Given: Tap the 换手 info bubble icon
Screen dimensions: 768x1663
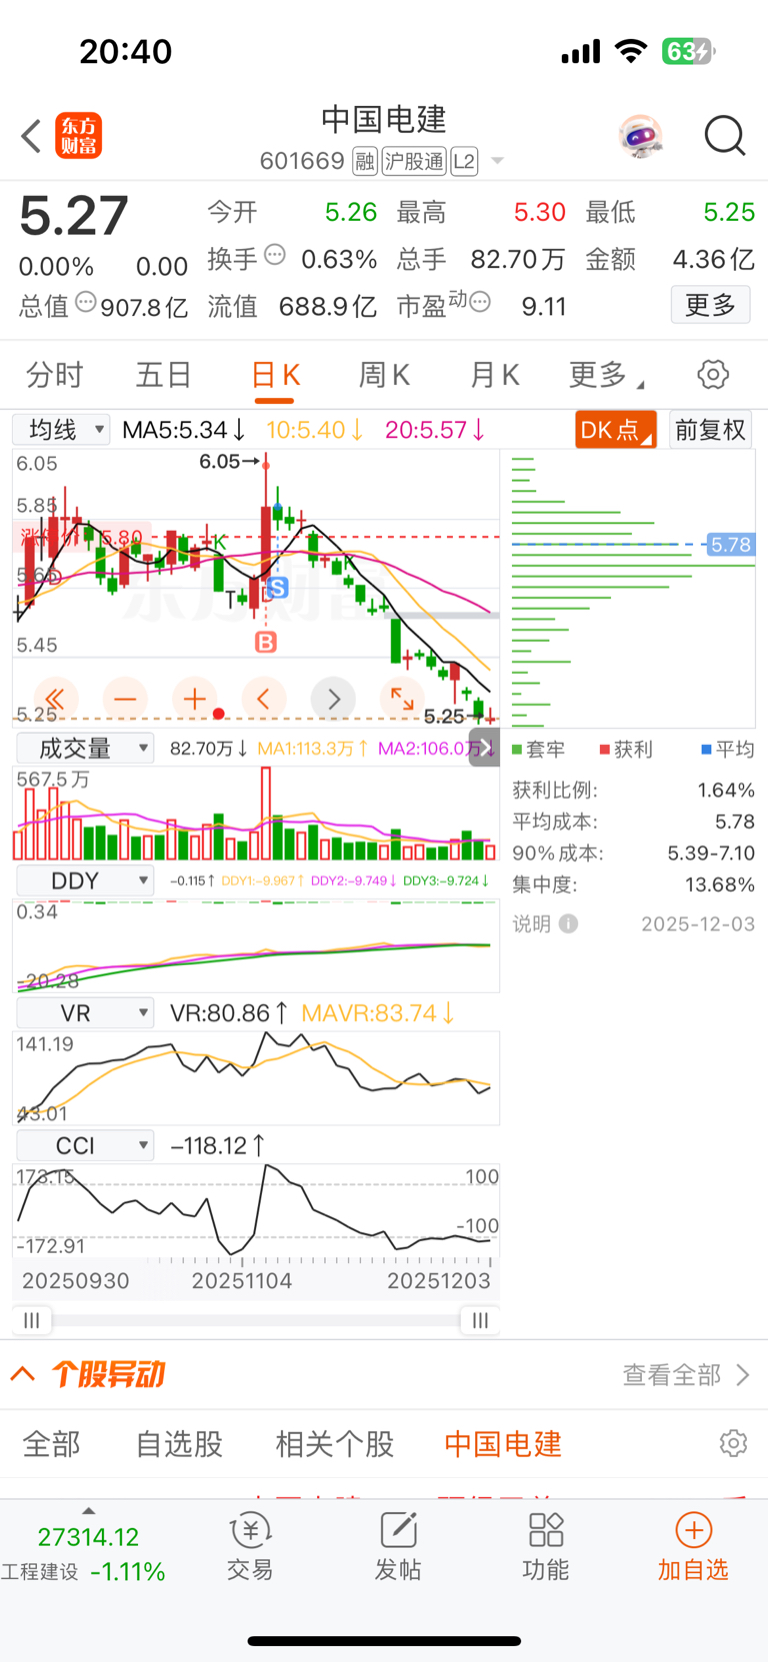Looking at the screenshot, I should (x=275, y=255).
